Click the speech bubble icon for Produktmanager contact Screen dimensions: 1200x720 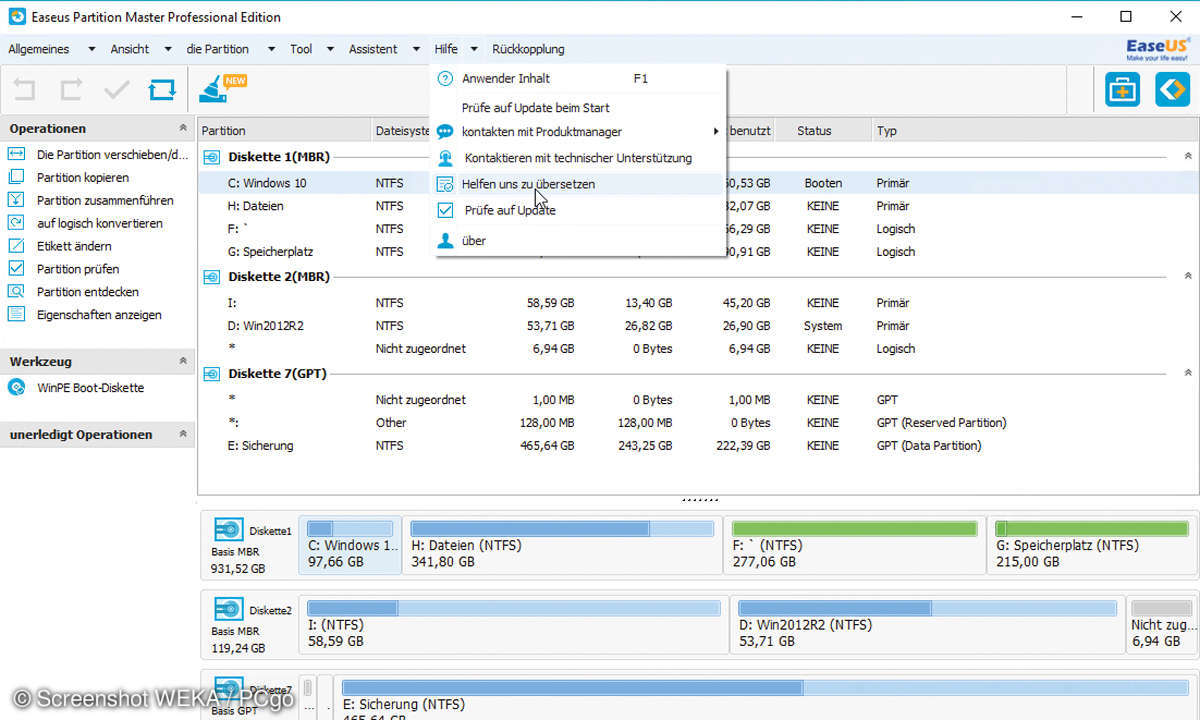click(446, 132)
